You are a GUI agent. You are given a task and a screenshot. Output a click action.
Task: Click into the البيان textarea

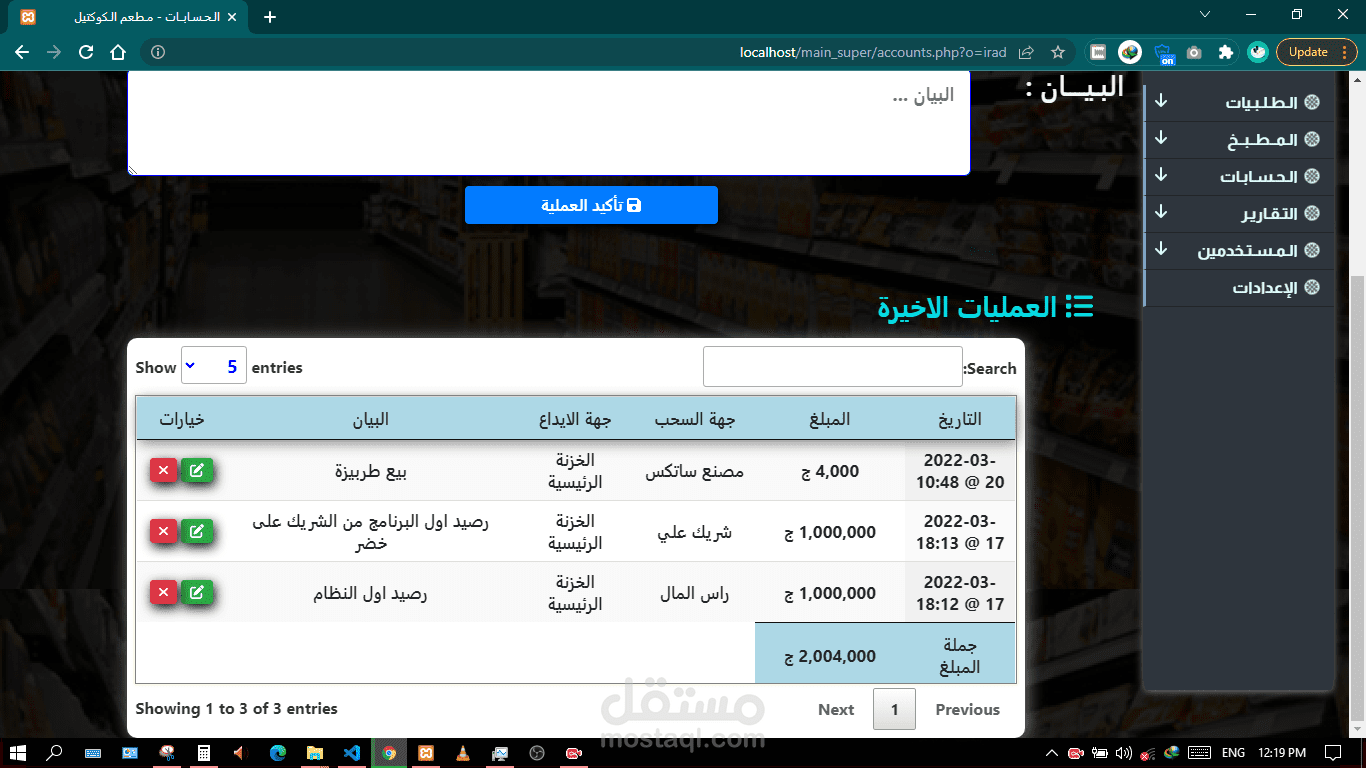pos(549,123)
